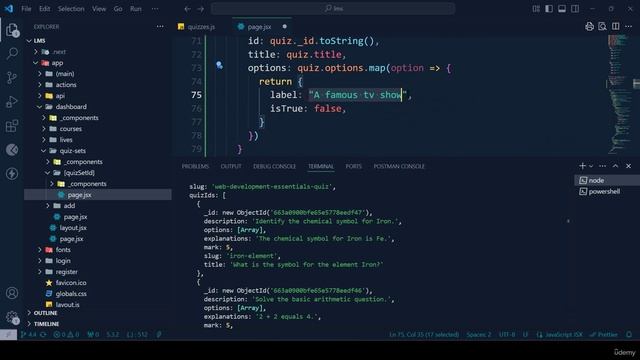Open editor More Actions ellipsis
640x360 pixels.
[629, 27]
